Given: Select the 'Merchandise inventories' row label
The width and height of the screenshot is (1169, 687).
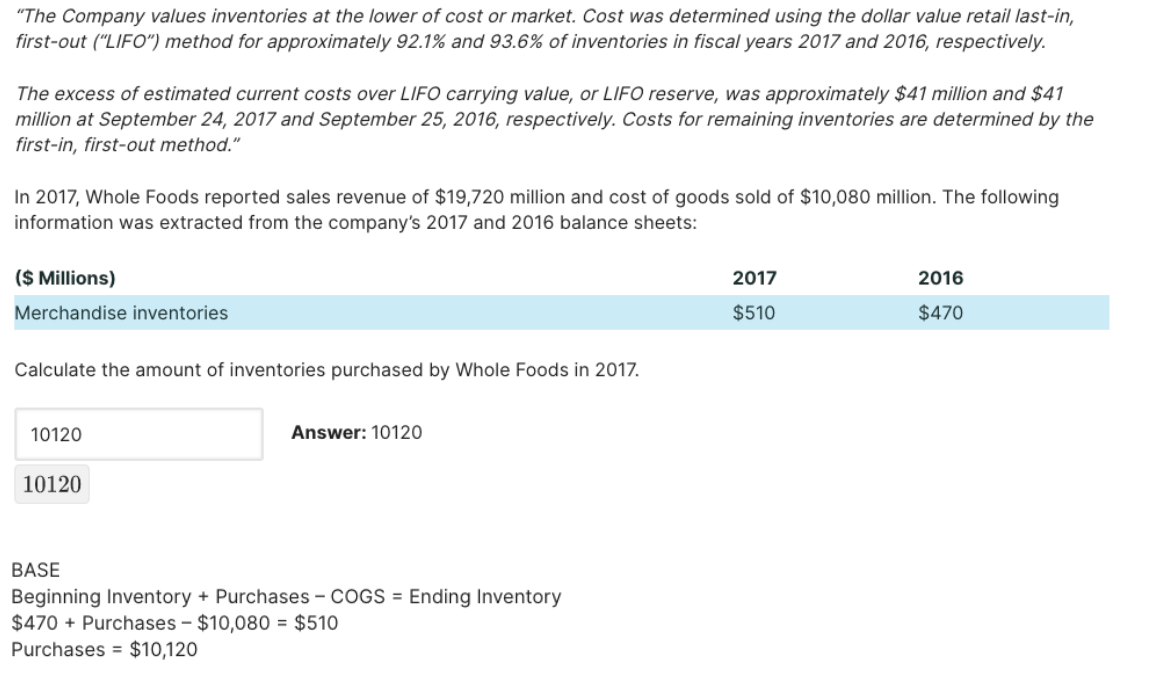Looking at the screenshot, I should click(121, 313).
